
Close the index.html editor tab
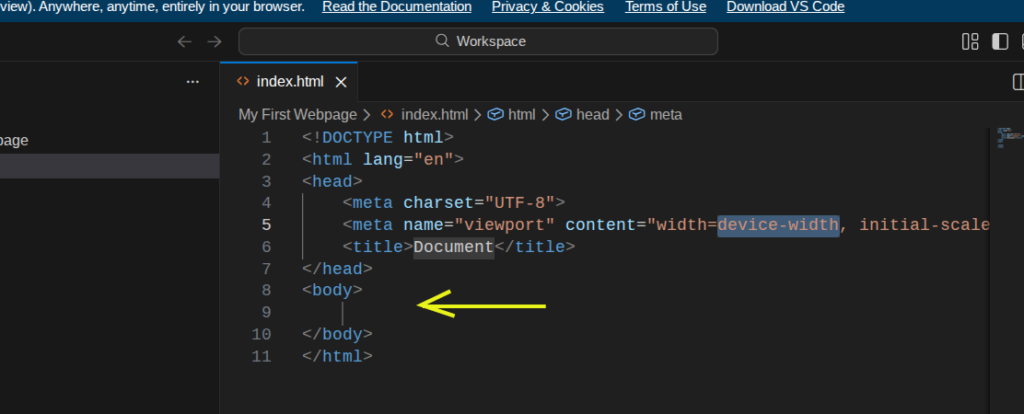click(341, 82)
